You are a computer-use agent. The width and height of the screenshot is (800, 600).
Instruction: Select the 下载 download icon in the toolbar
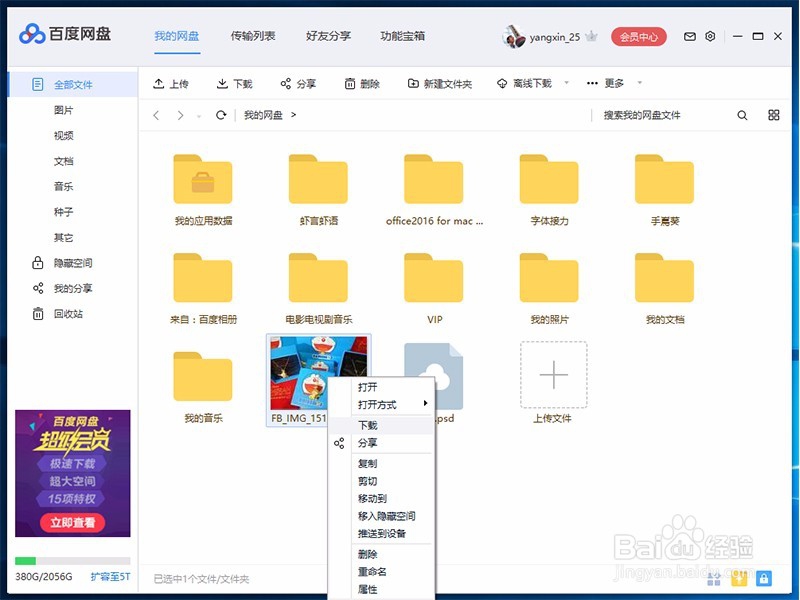(x=222, y=83)
